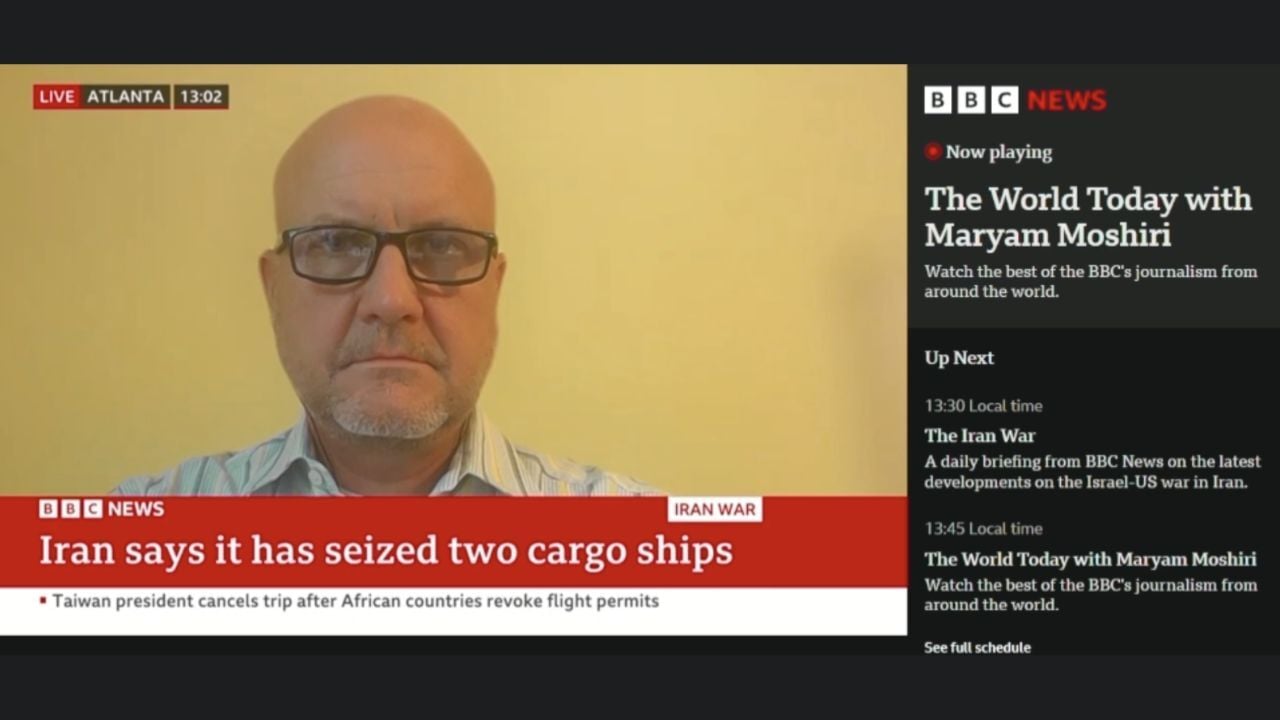Click the Now playing label text
This screenshot has height=720, width=1280.
(999, 152)
